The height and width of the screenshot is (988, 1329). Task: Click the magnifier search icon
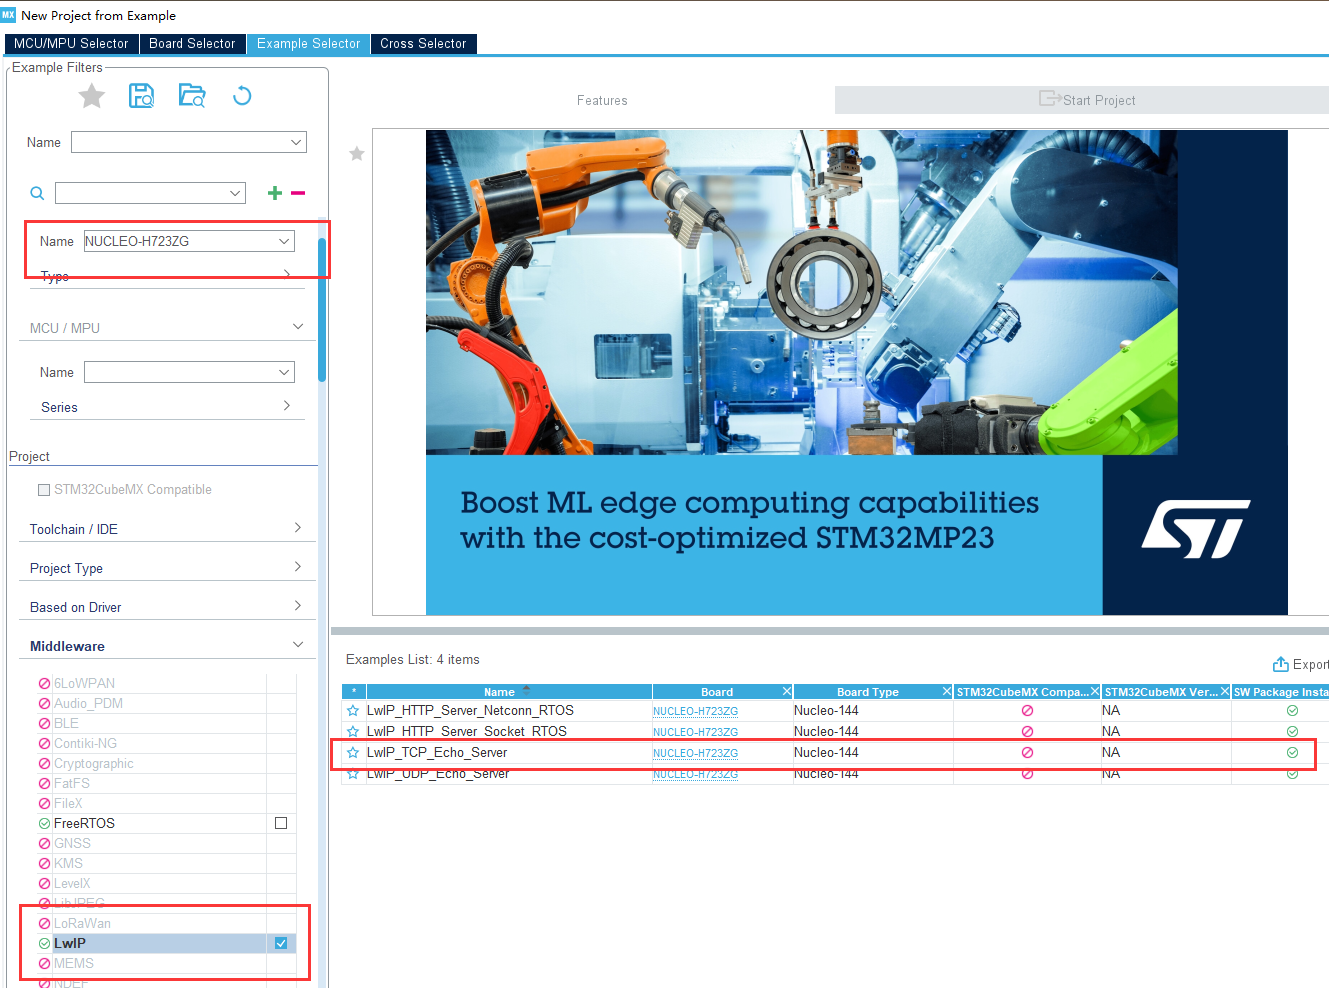(37, 193)
